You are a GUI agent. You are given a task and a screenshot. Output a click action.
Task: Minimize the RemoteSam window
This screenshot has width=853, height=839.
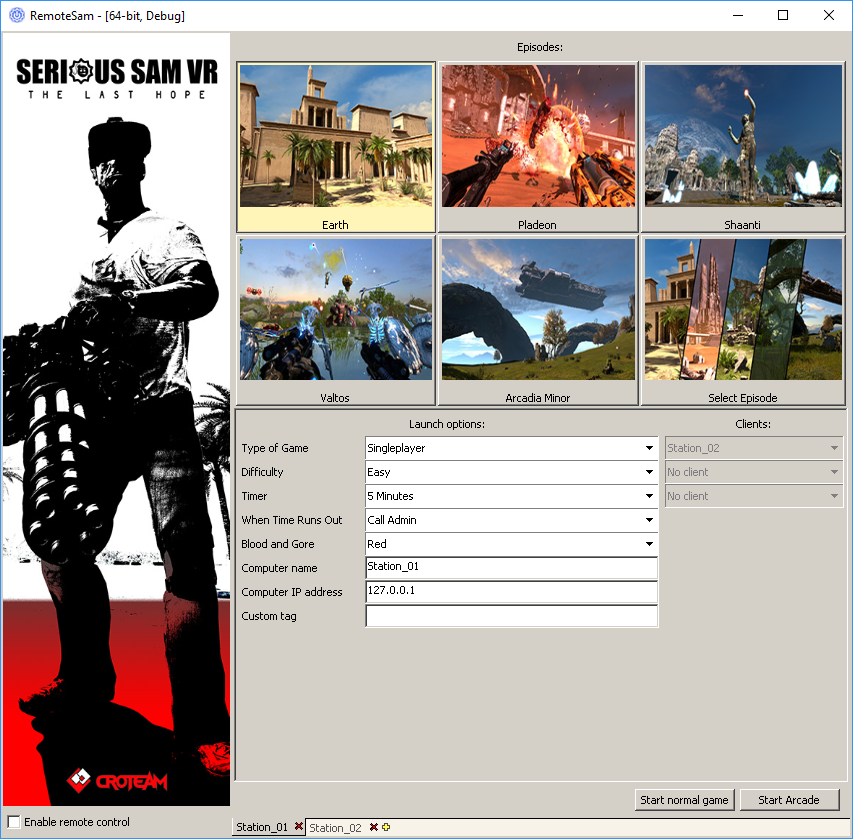coord(738,15)
